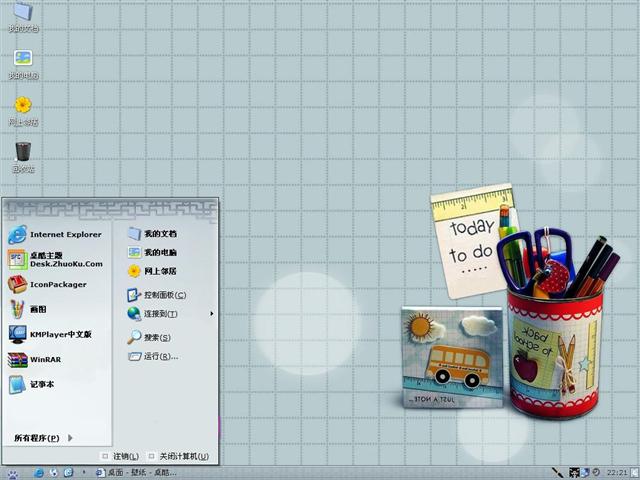Open 我的电脑 in the start menu
This screenshot has height=480, width=640.
point(152,253)
